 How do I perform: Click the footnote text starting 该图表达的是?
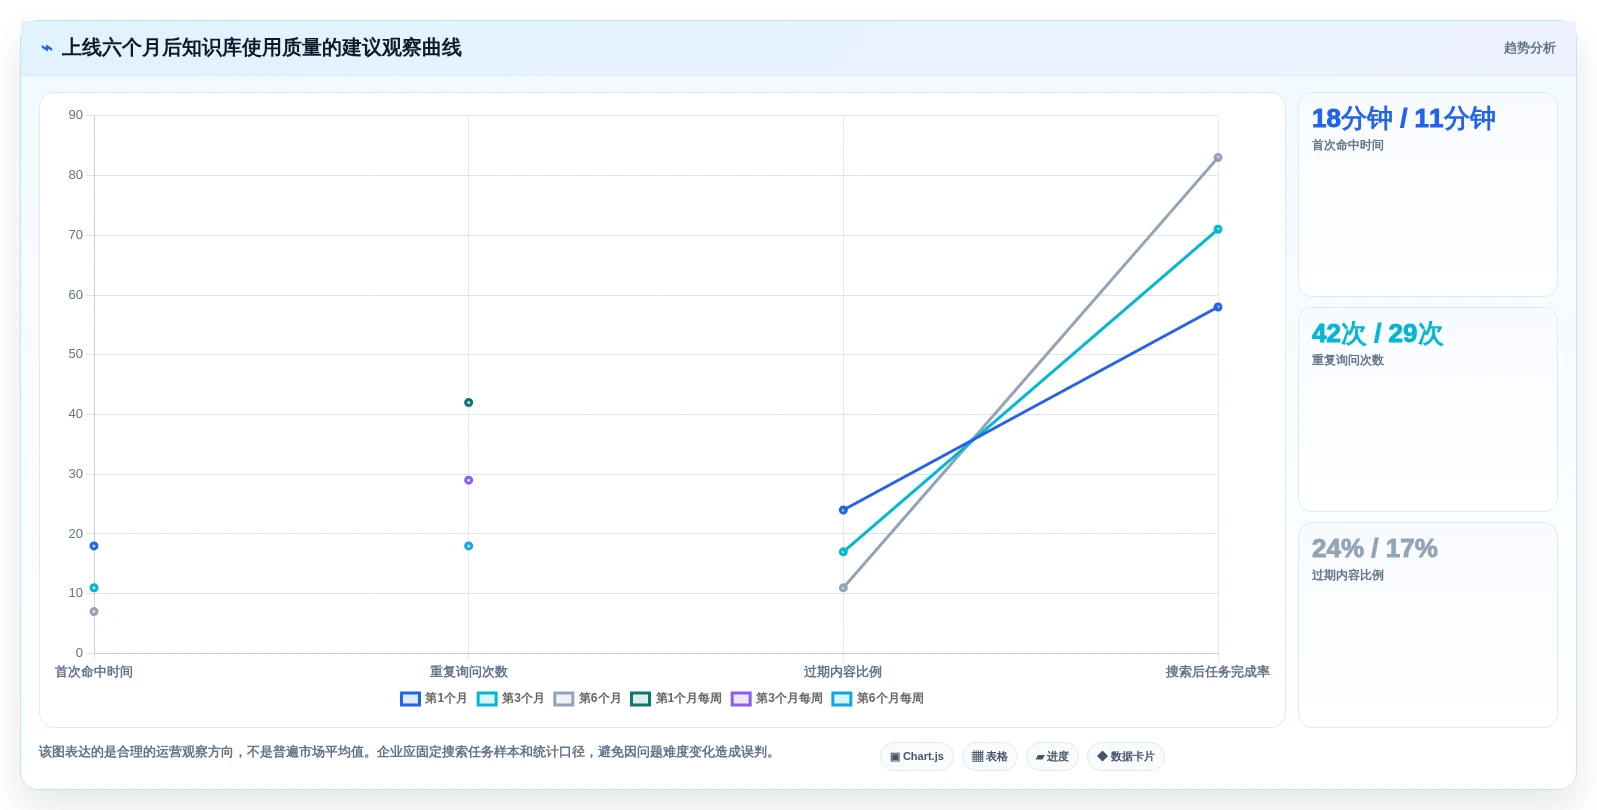point(408,752)
